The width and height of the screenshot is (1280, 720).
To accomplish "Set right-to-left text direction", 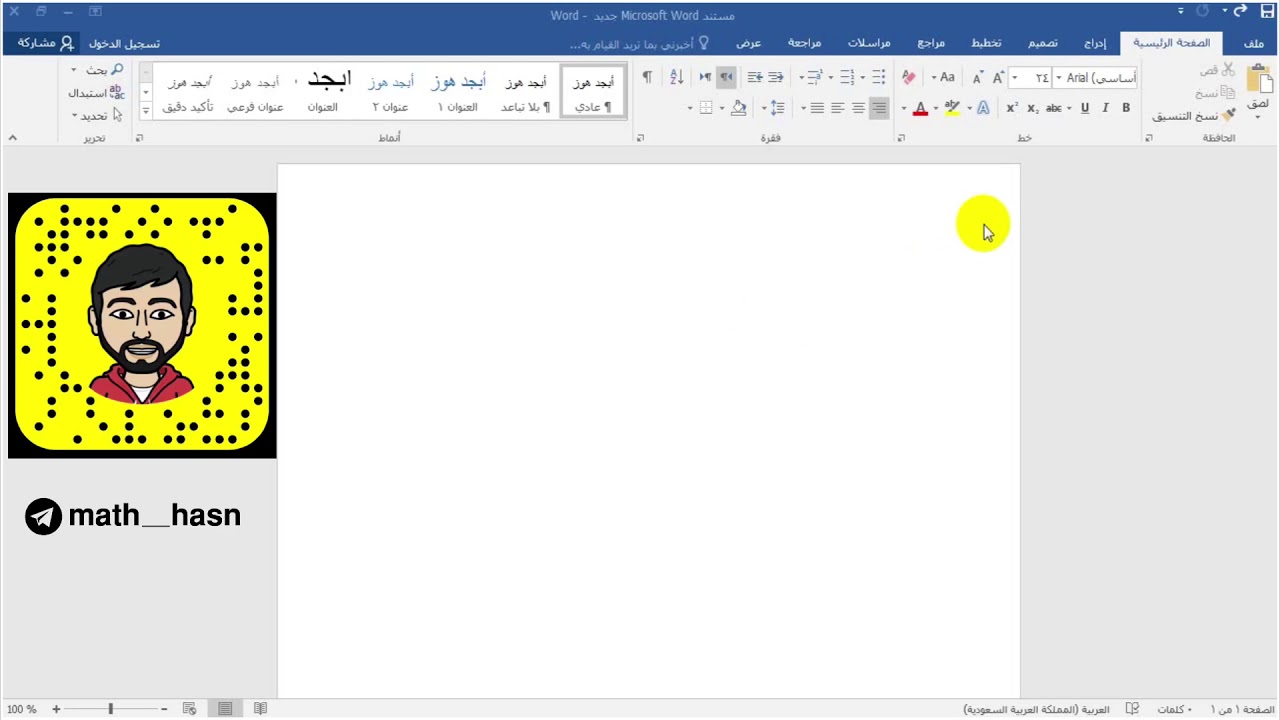I will point(726,78).
